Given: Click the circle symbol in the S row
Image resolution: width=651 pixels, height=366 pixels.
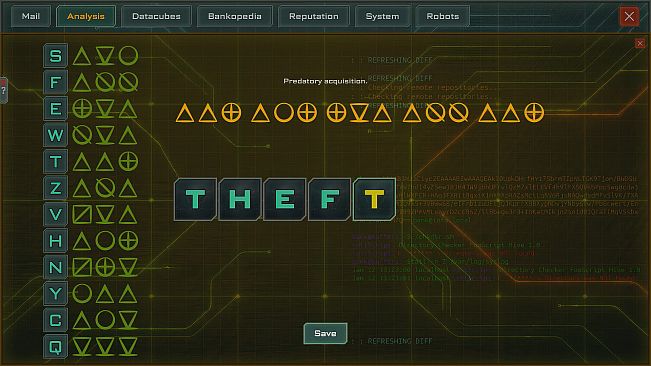Looking at the screenshot, I should tap(128, 56).
